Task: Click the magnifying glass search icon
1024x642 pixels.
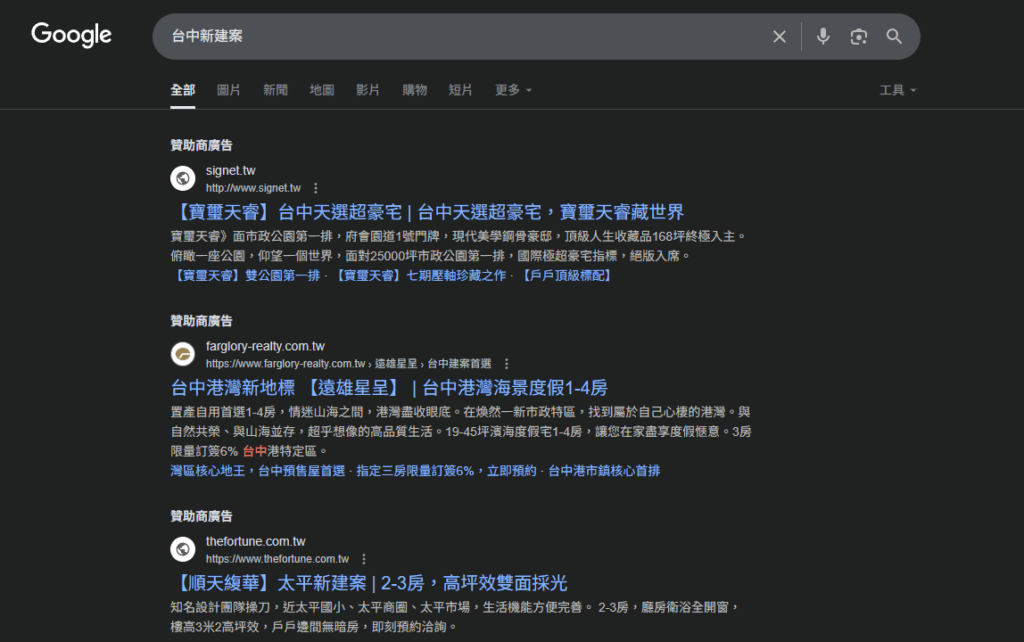Action: point(894,37)
